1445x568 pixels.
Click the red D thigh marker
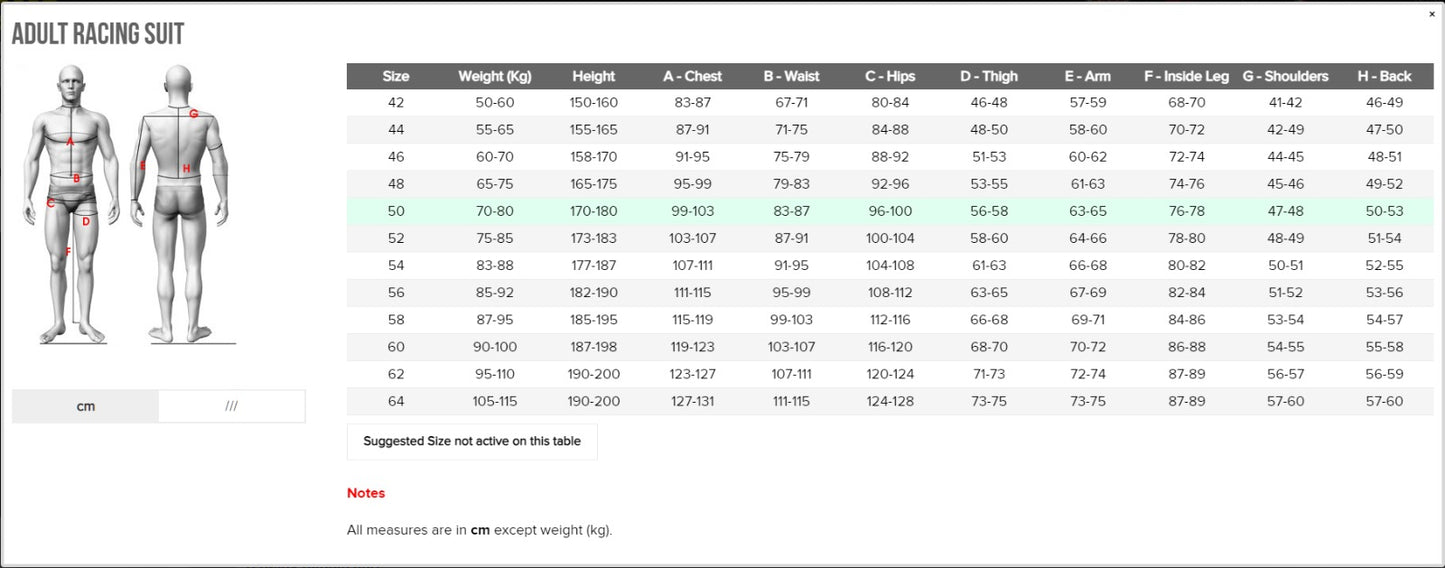(x=86, y=222)
